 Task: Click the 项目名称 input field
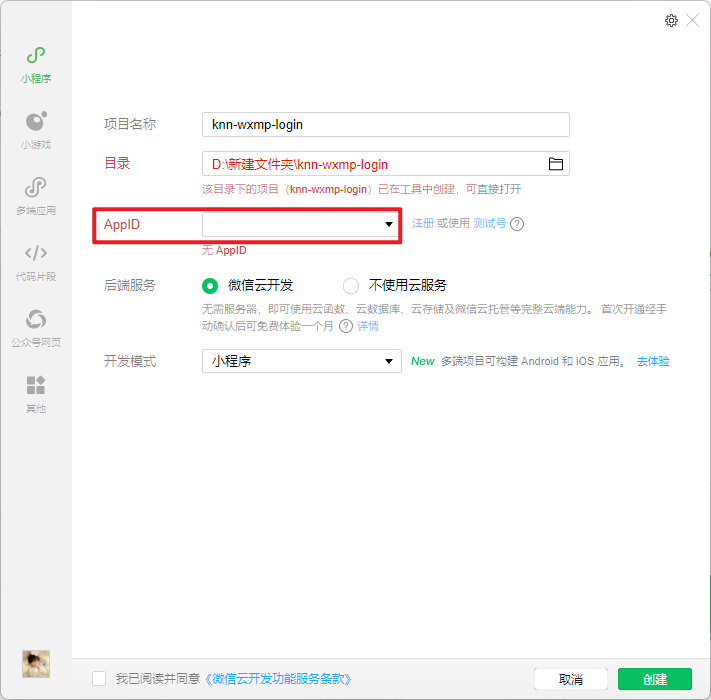[385, 124]
